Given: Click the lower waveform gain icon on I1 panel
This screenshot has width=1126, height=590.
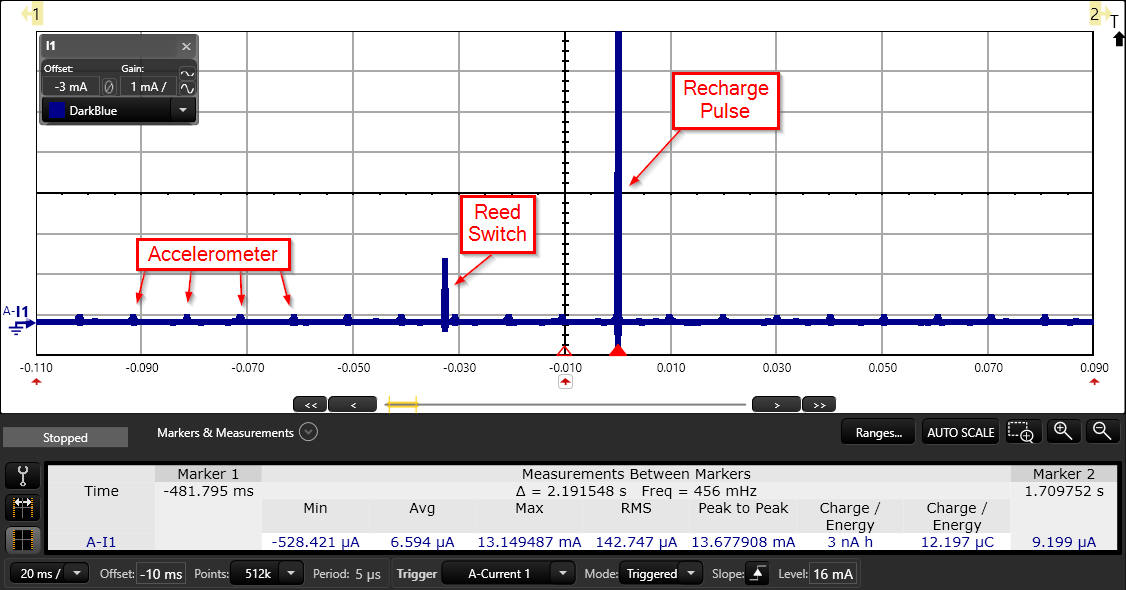Looking at the screenshot, I should point(186,90).
